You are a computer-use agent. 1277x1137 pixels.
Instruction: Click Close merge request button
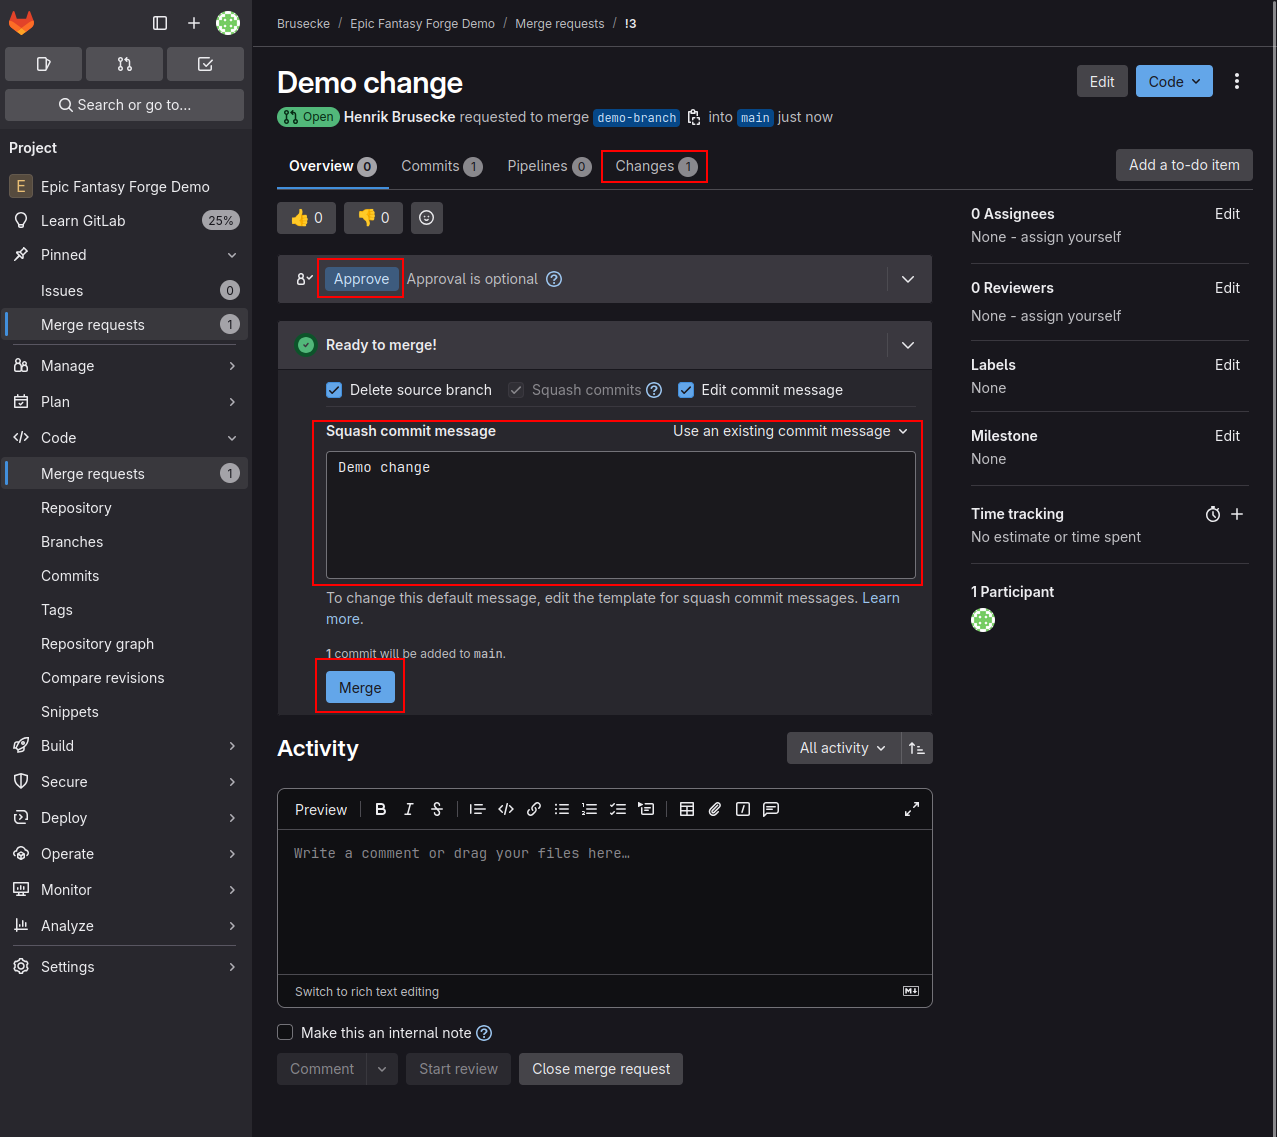601,1069
